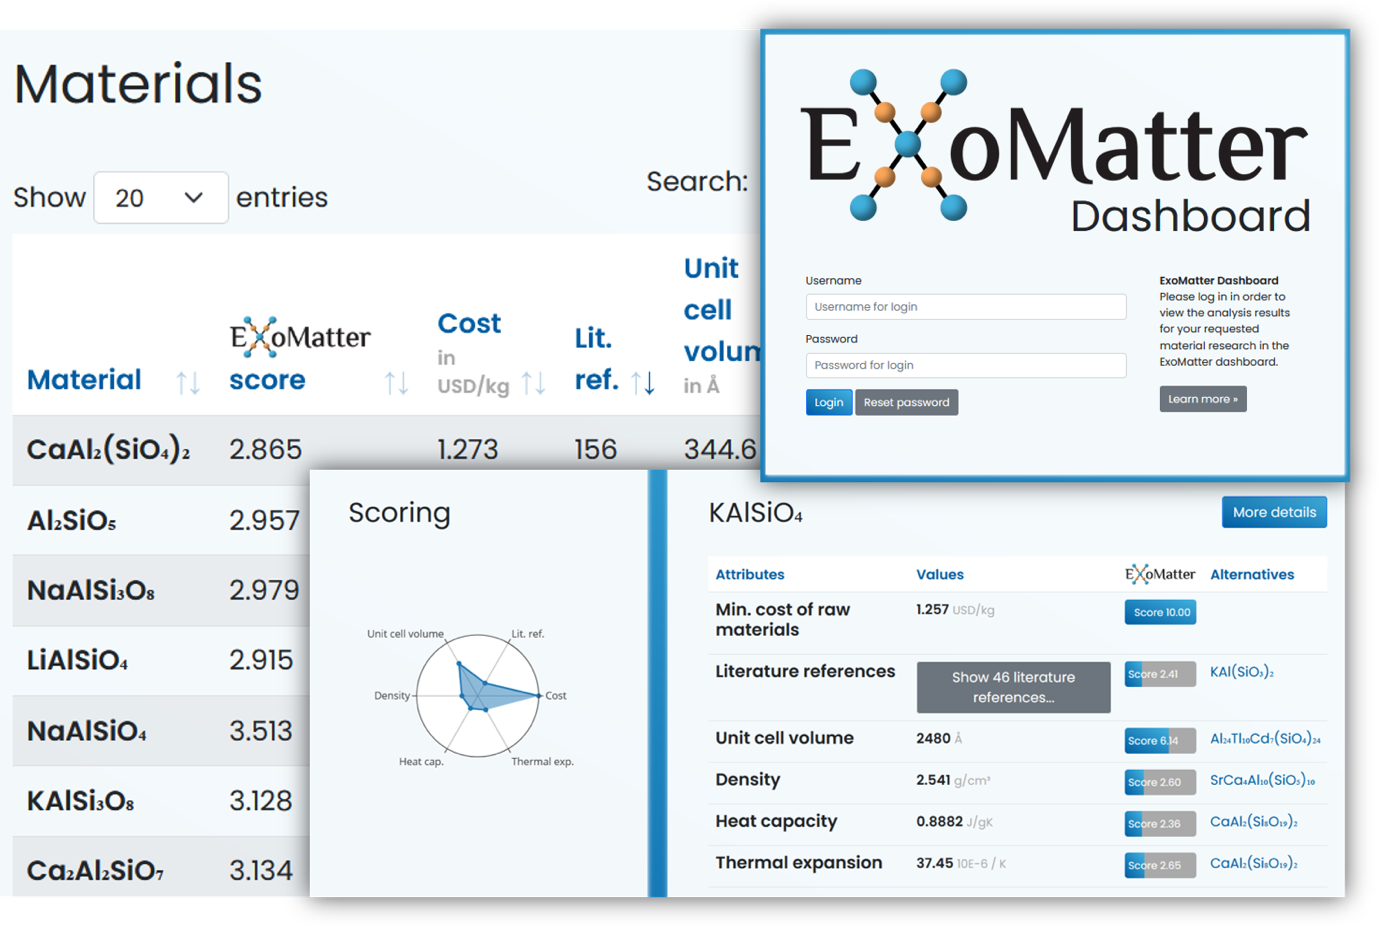Click the Score 2.60 density badge
This screenshot has height=926, width=1379.
click(1158, 782)
